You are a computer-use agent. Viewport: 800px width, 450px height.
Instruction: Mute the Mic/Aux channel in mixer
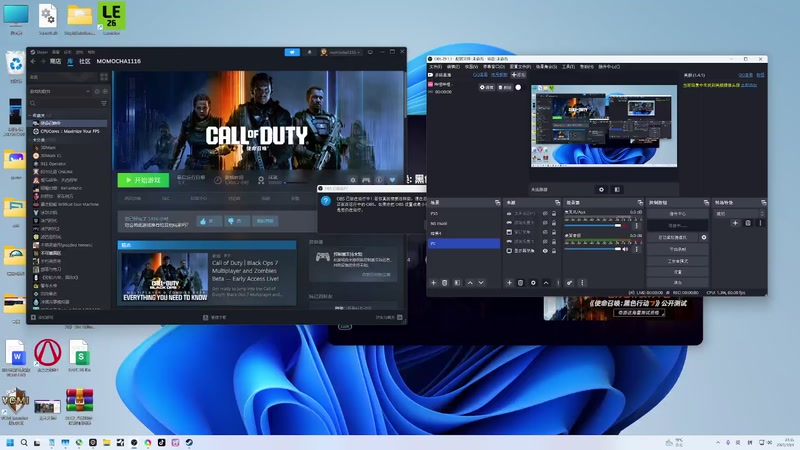pos(625,226)
